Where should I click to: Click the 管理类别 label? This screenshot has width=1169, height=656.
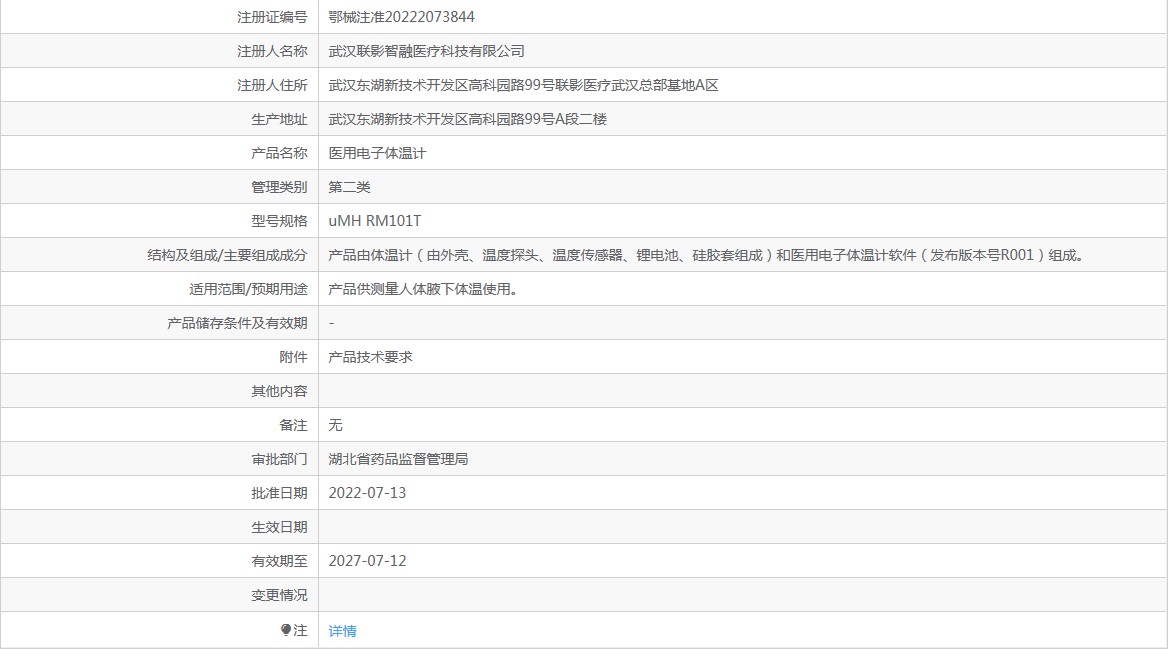coord(279,187)
